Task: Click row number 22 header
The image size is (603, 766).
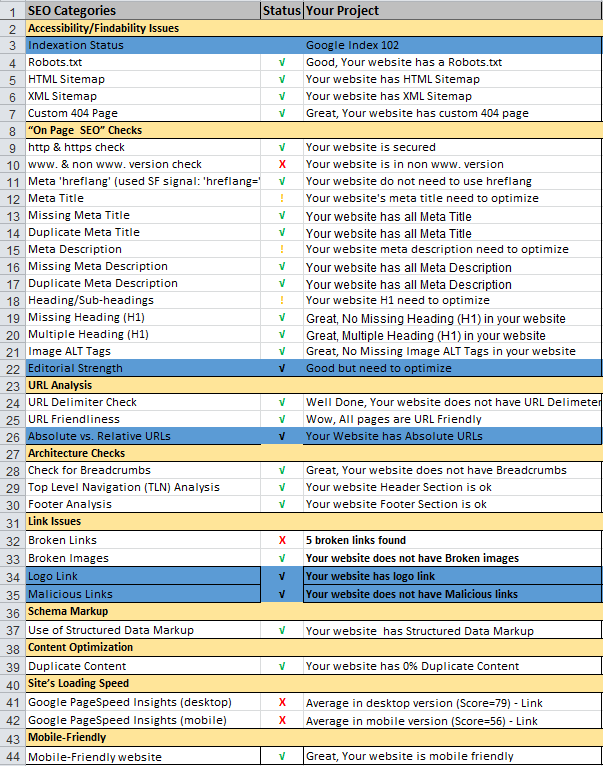Action: pyautogui.click(x=11, y=368)
